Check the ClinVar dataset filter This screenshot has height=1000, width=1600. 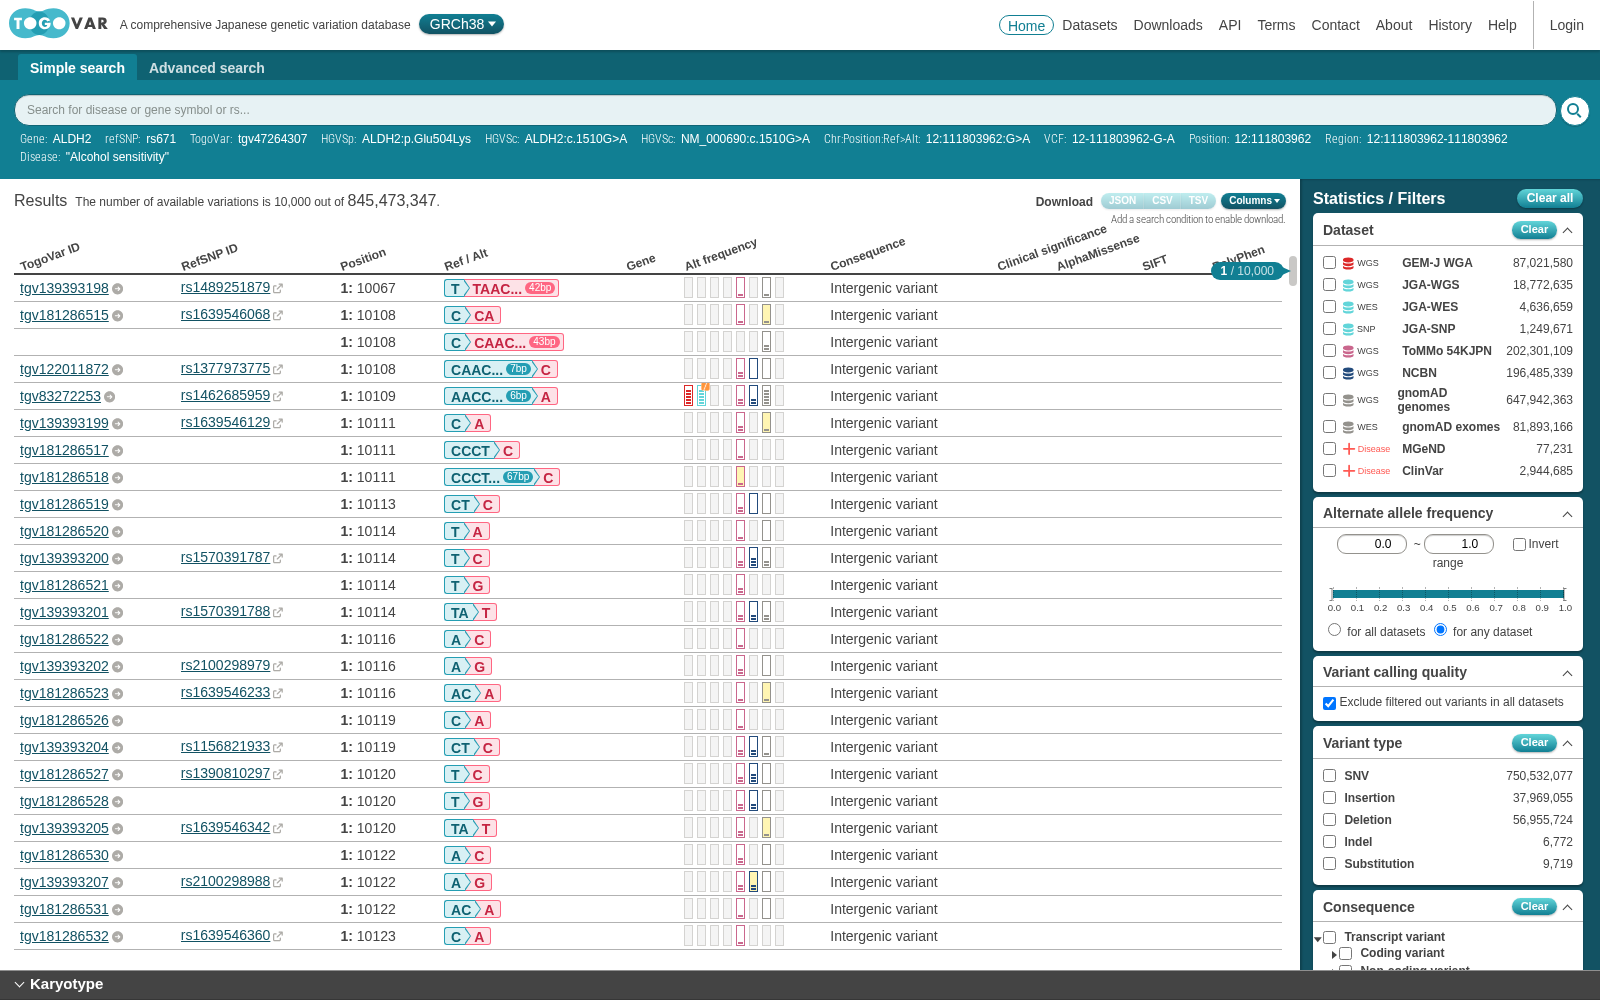1329,471
